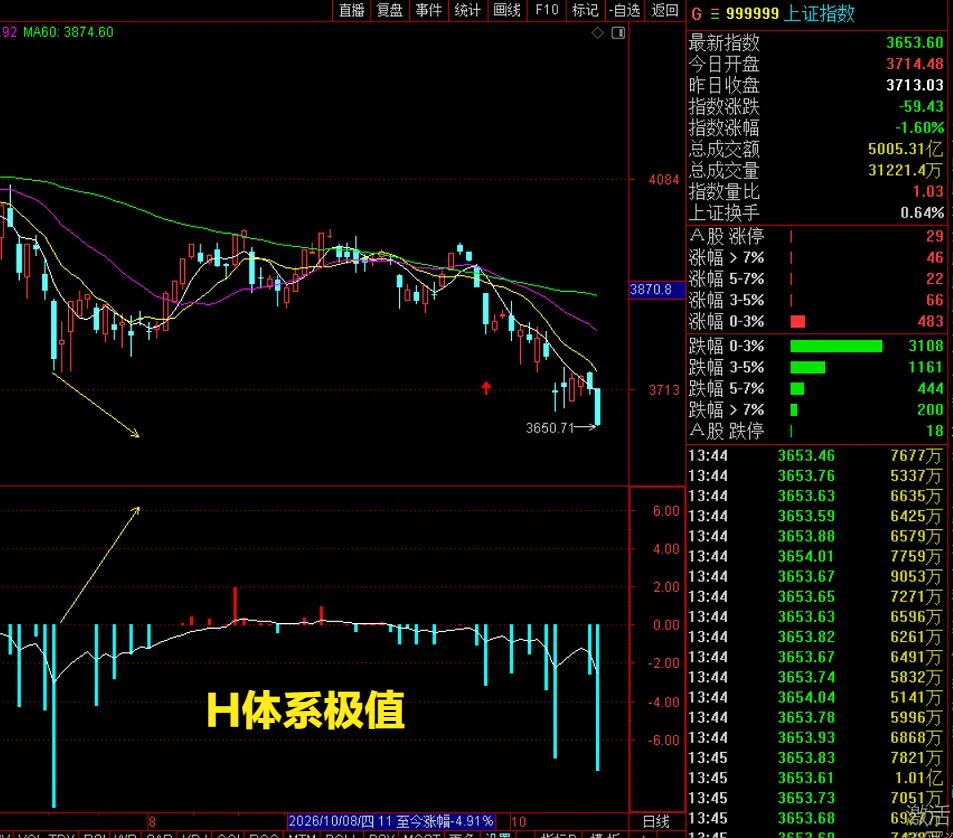
Task: Click the 最新指数 value 3653.60
Action: coord(915,43)
